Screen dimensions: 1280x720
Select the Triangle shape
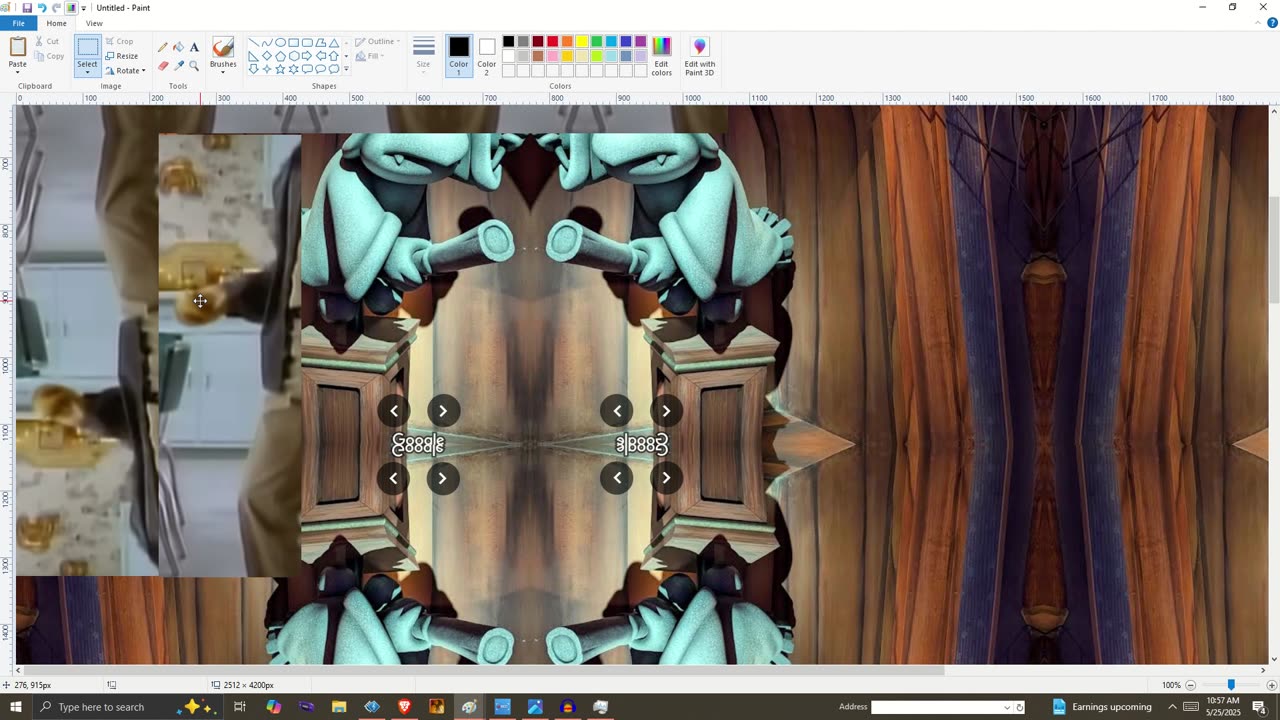333,43
